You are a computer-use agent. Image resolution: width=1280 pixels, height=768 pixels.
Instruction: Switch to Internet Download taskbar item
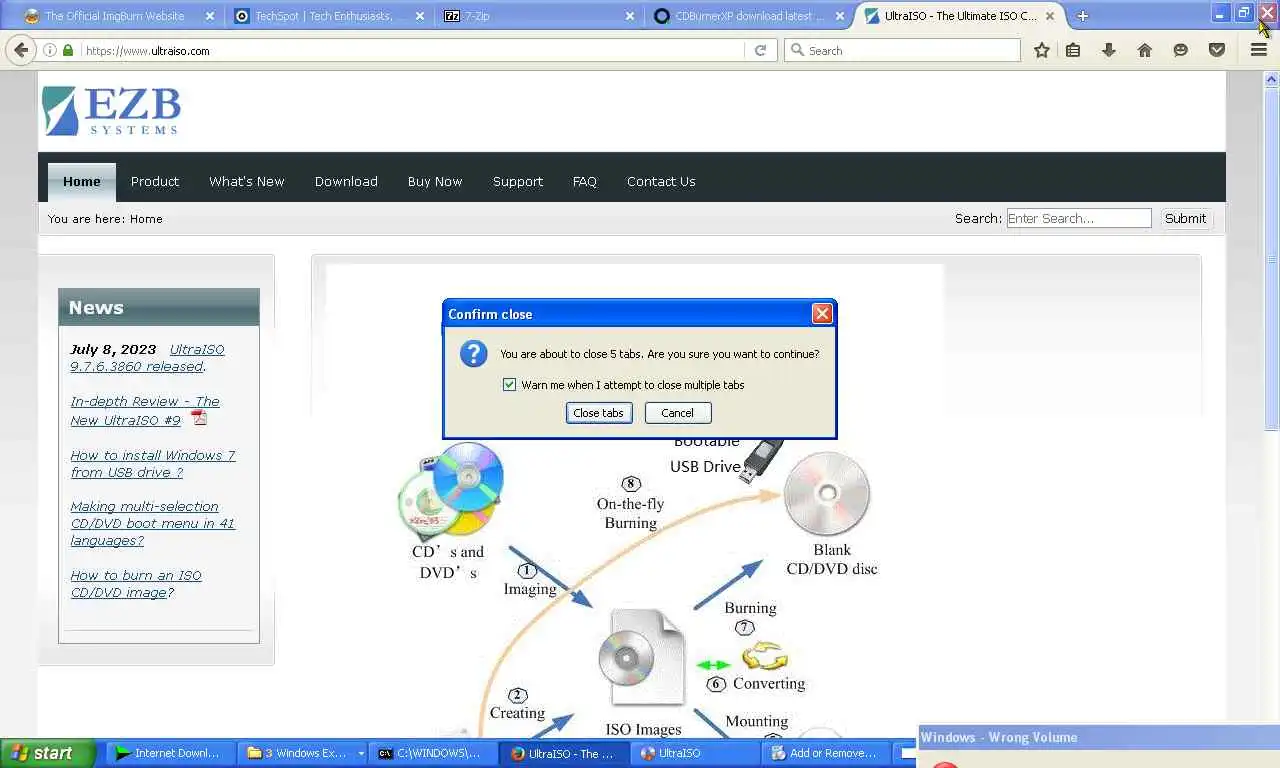point(170,753)
